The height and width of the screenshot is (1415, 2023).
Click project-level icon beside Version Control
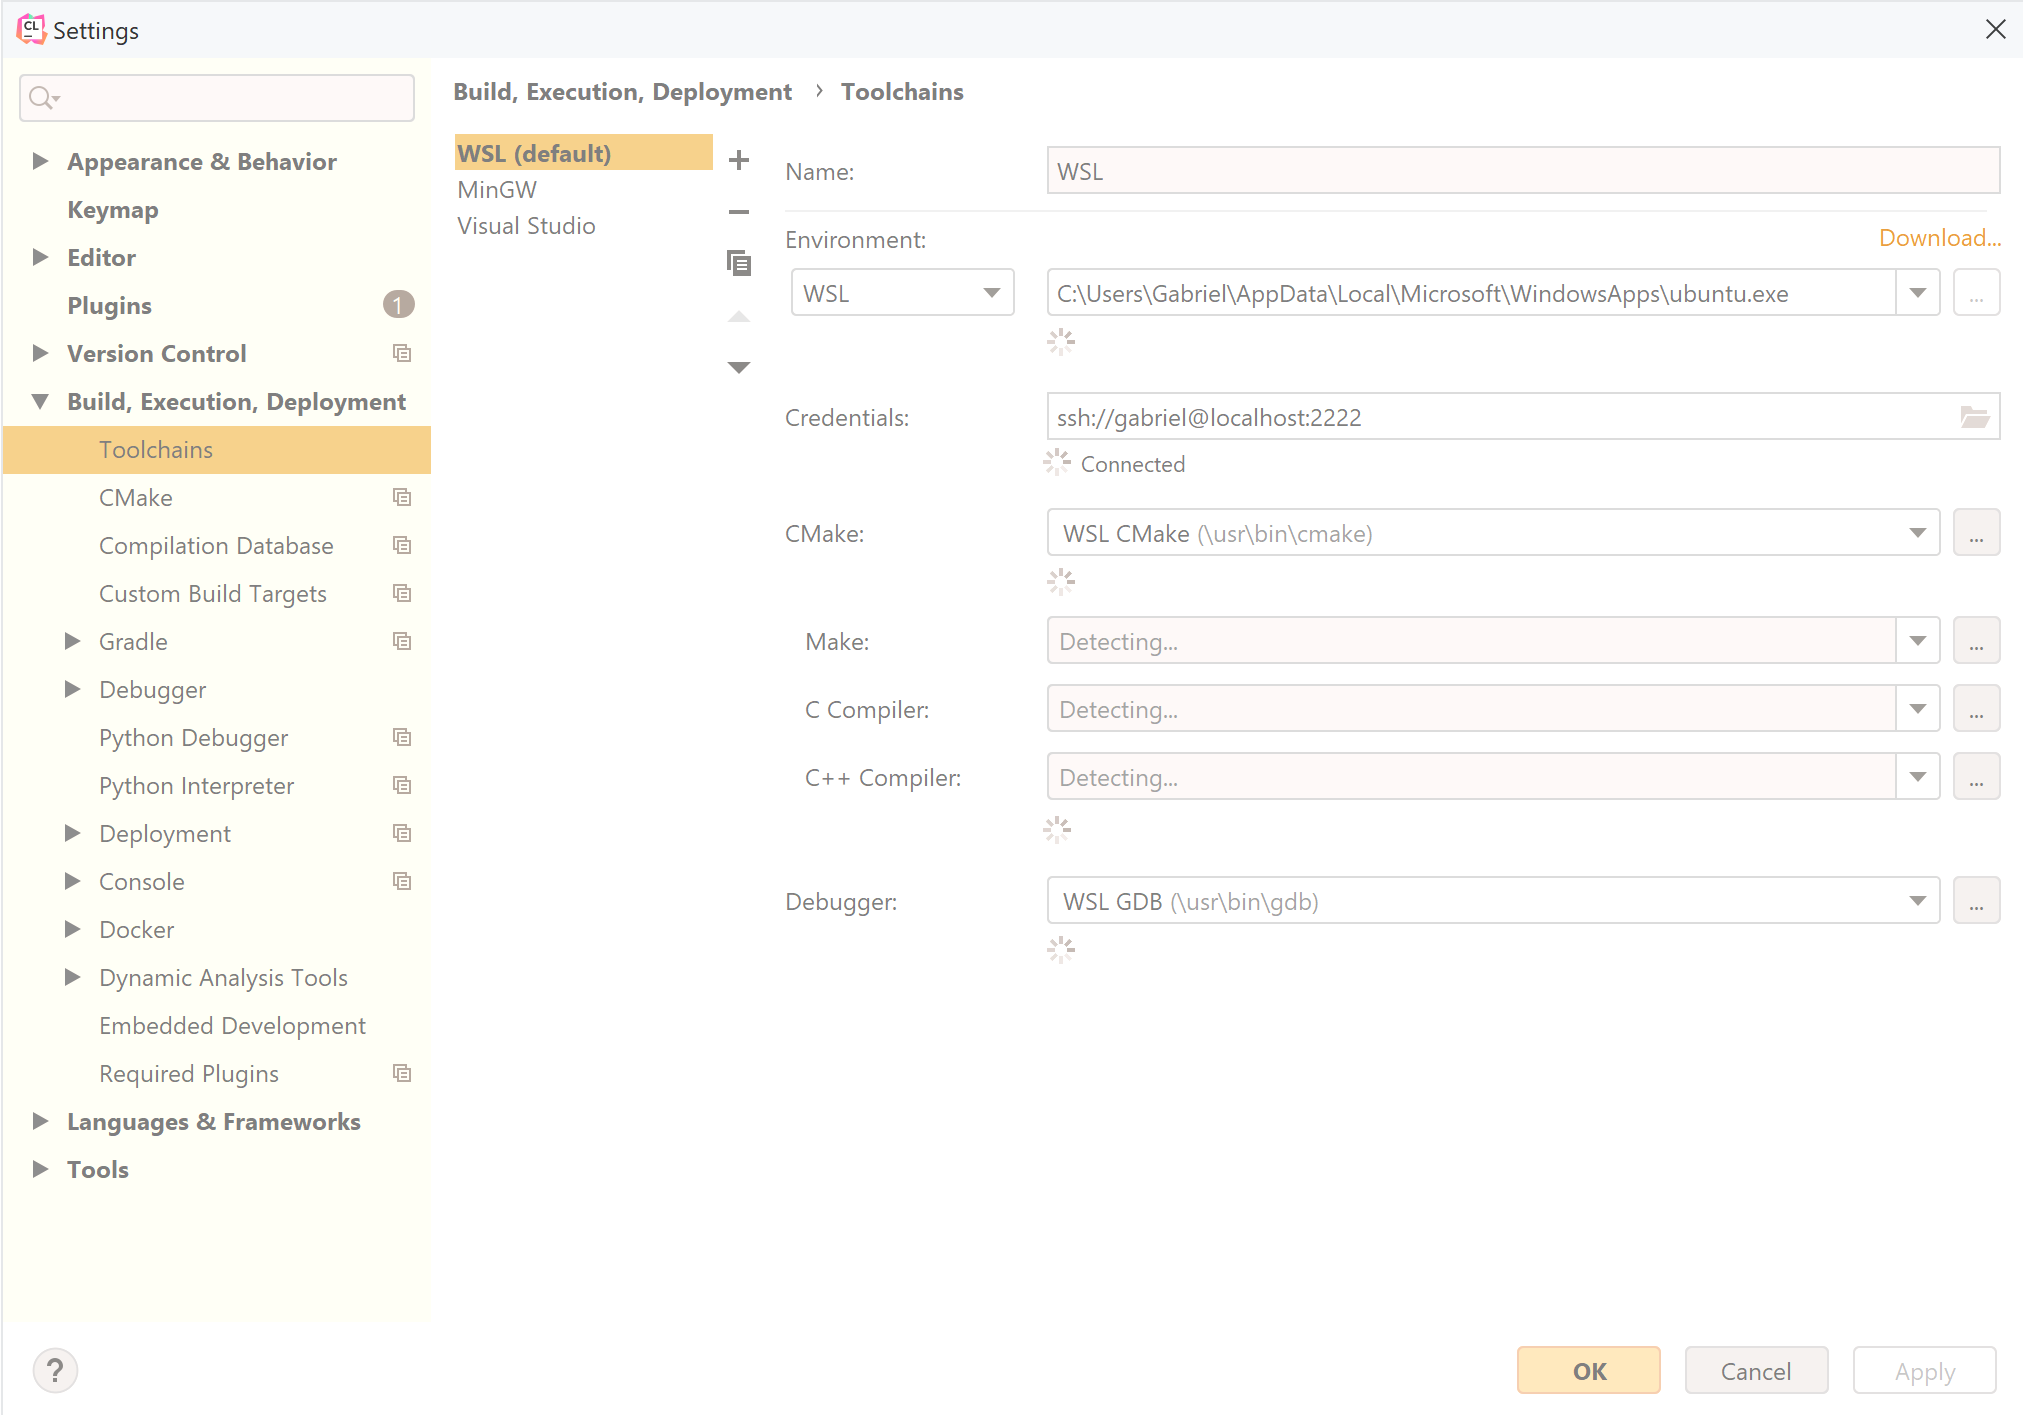[x=402, y=353]
